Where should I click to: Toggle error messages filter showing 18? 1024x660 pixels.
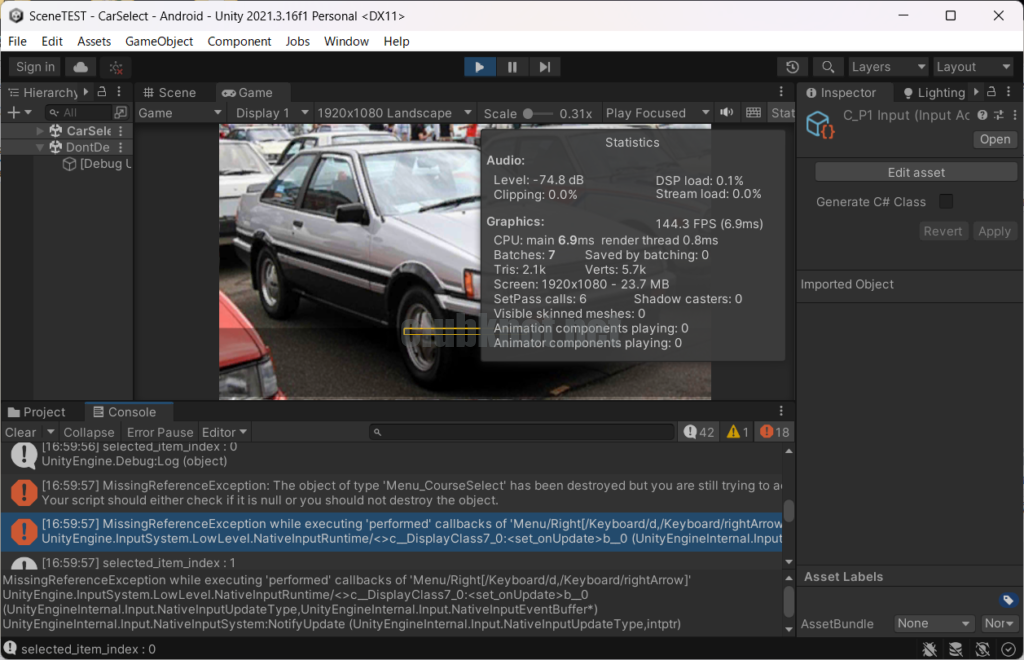774,432
